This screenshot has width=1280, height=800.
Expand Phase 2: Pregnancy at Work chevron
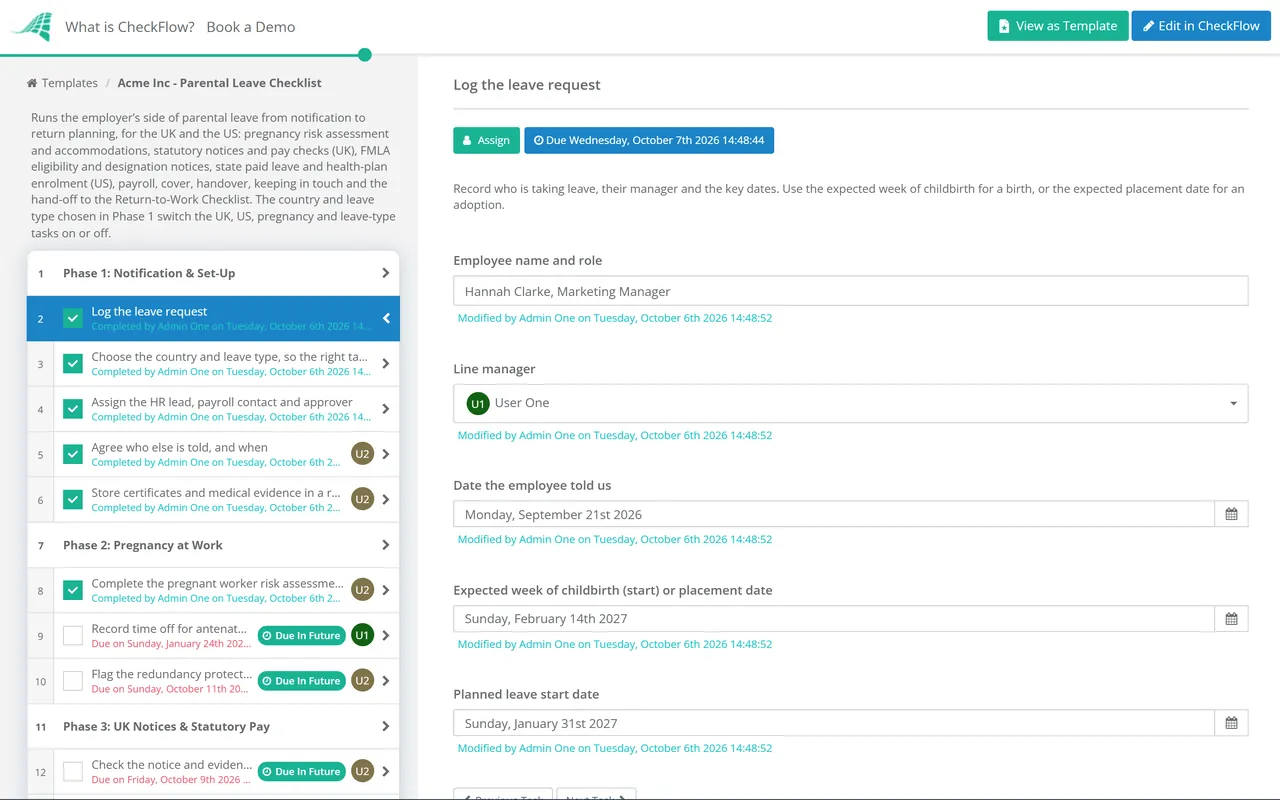coord(386,545)
